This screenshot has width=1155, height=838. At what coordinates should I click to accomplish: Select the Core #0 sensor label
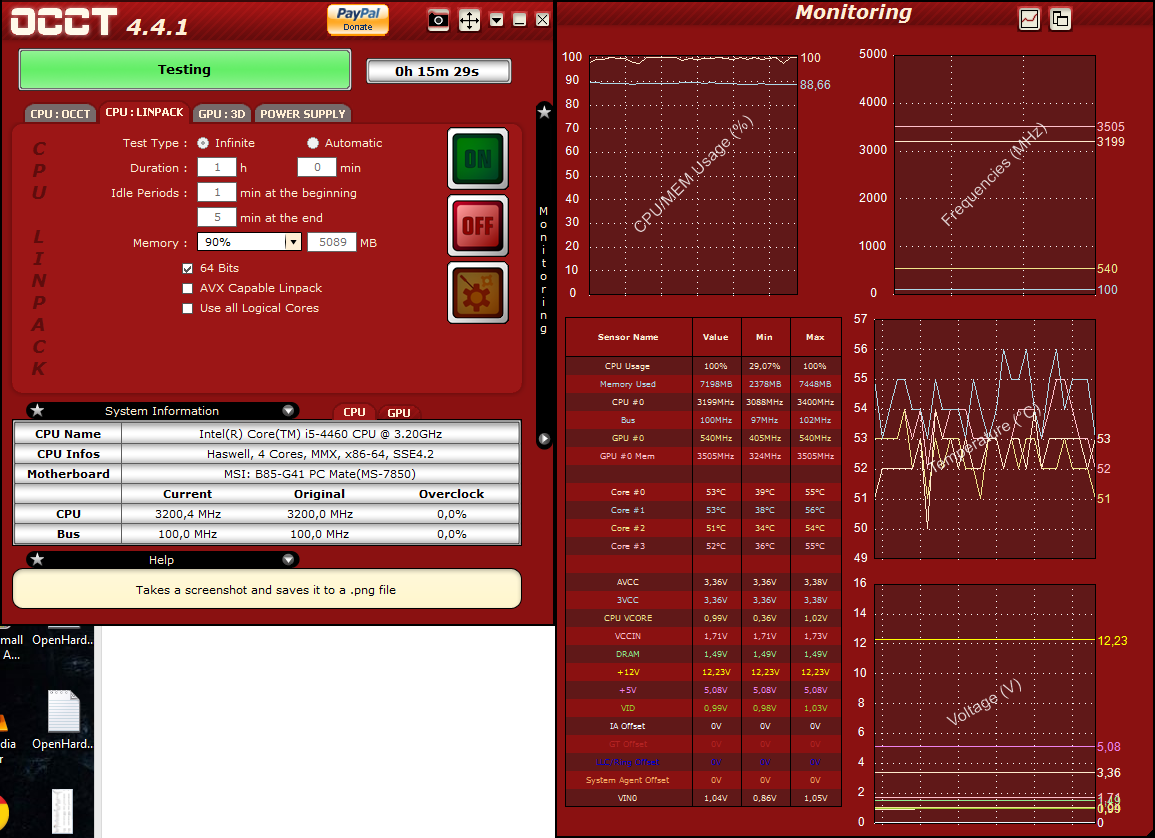pos(628,493)
